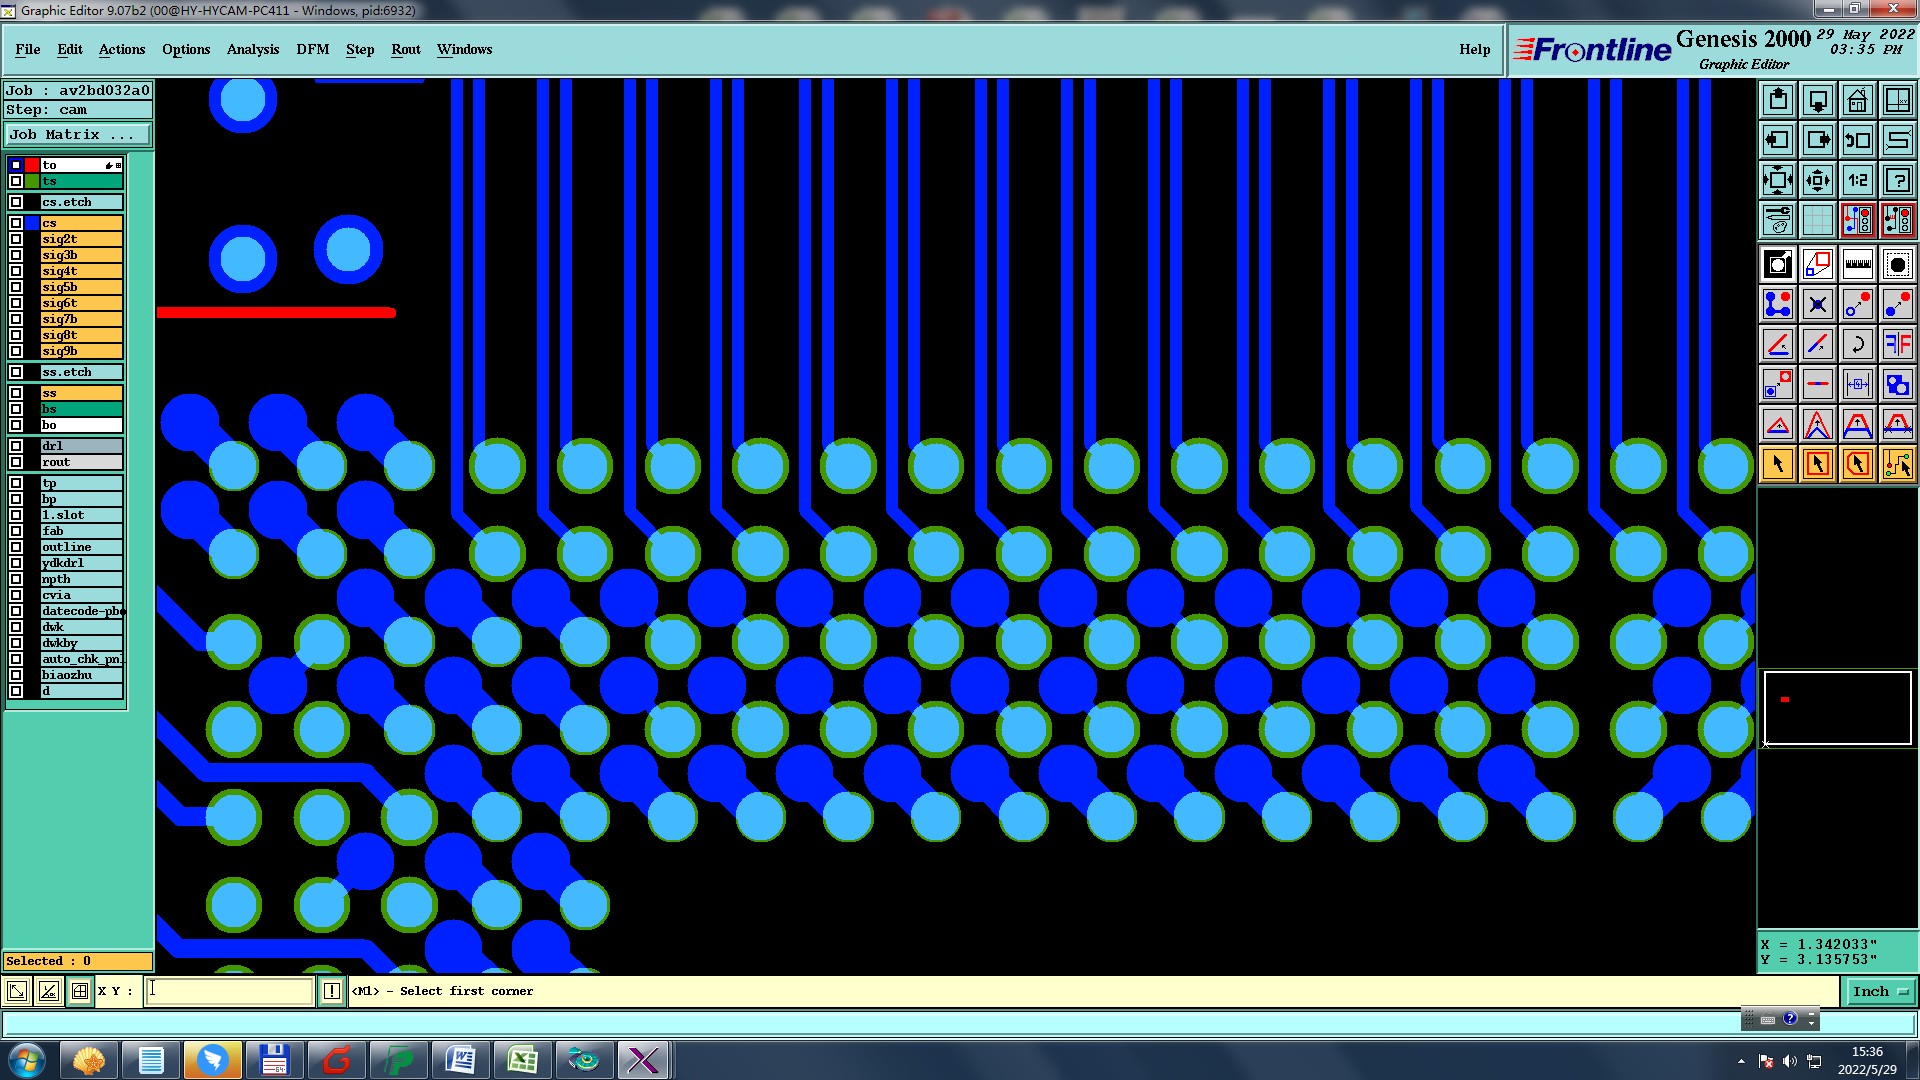This screenshot has height=1080, width=1920.
Task: Click the grid display icon
Action: [1817, 220]
